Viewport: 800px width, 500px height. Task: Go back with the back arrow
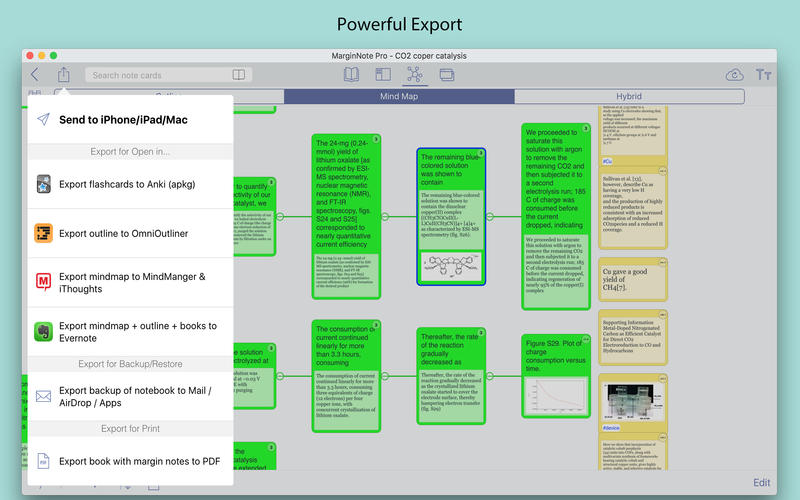[x=35, y=75]
